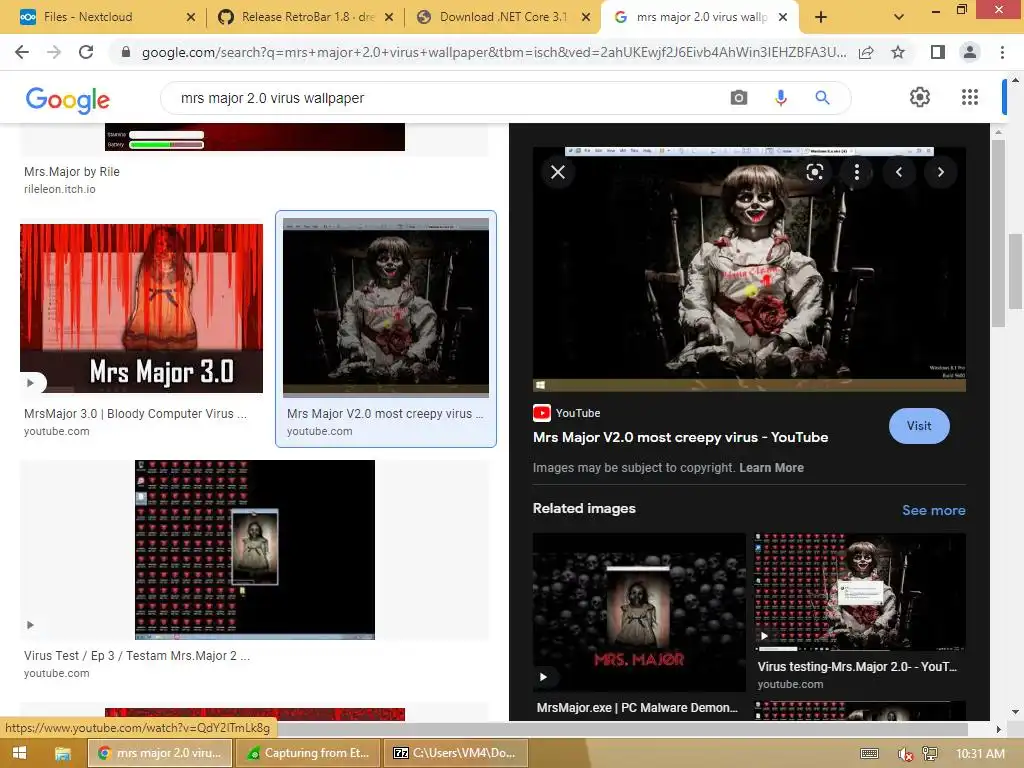Open Mrs Major 3.0 thumbnail result
This screenshot has width=1024, height=768.
pyautogui.click(x=141, y=308)
